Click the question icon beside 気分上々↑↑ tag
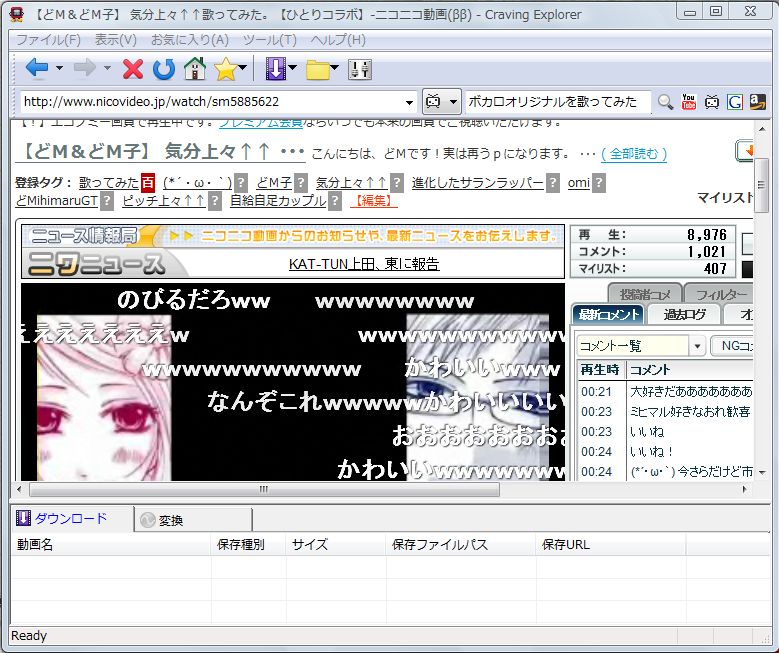779x653 pixels. point(396,183)
